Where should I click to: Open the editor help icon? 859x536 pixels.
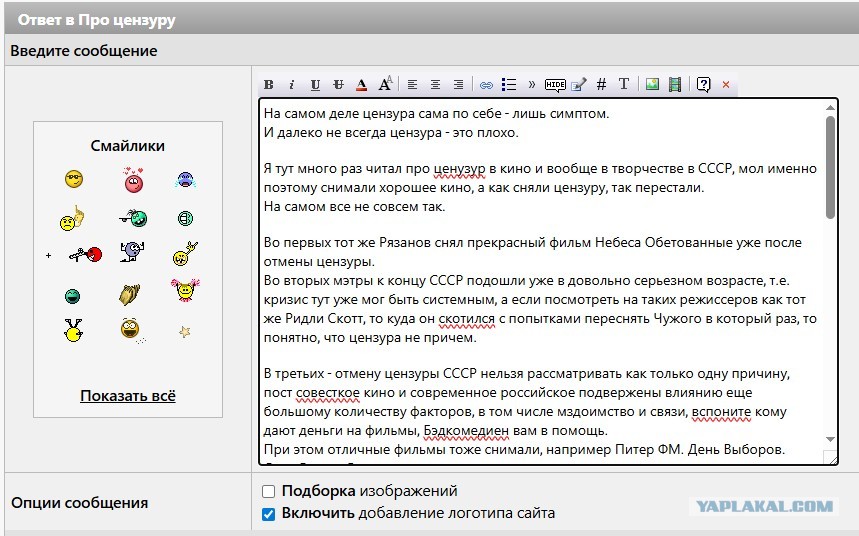(x=703, y=84)
